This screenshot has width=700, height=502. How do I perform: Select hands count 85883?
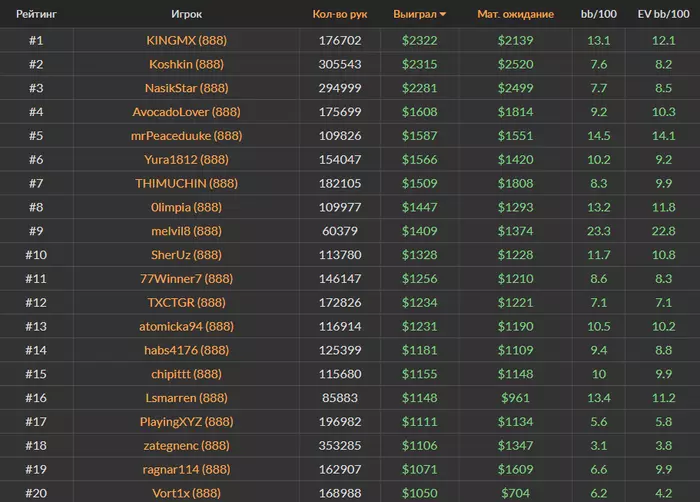340,397
